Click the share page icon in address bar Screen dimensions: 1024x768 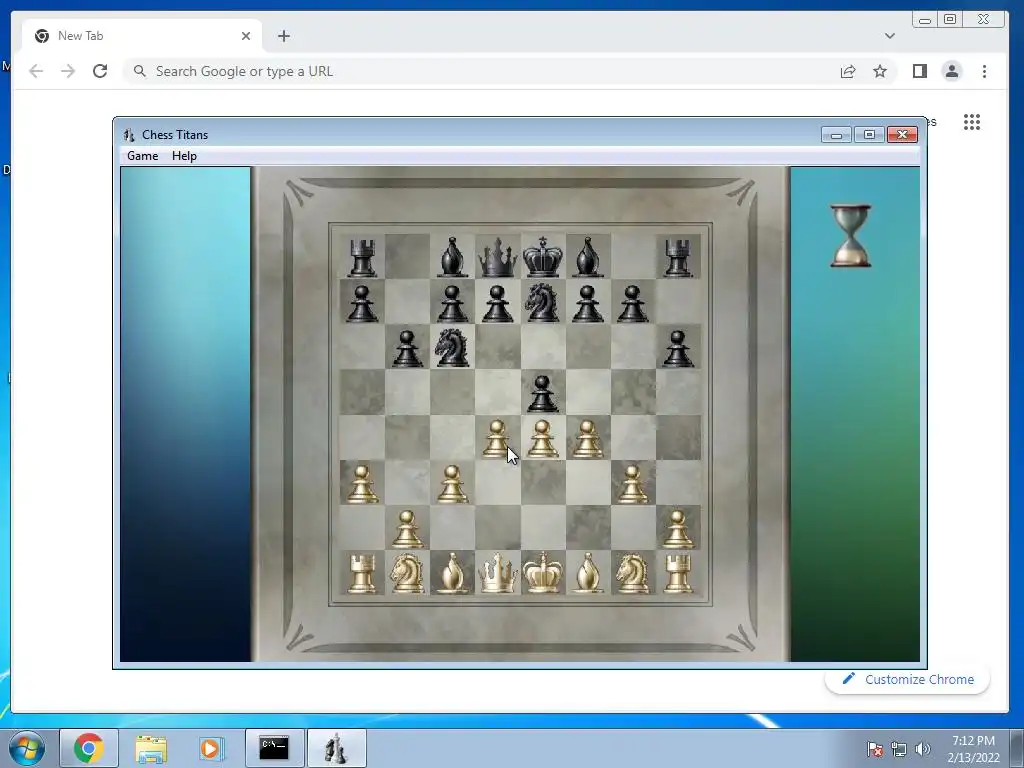coord(848,71)
